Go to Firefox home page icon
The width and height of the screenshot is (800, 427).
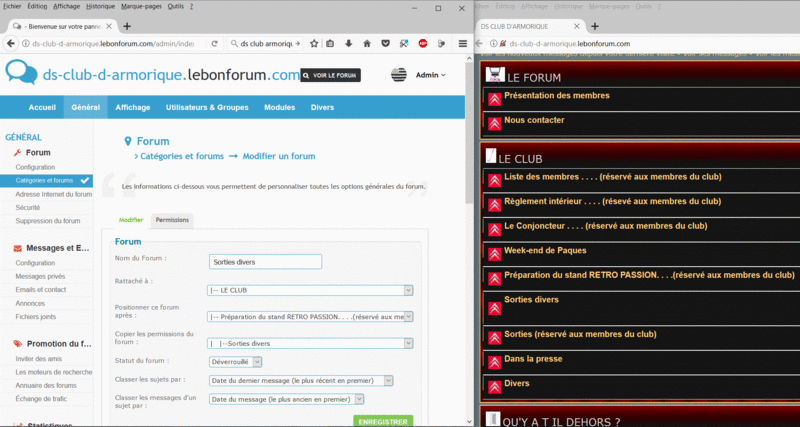pyautogui.click(x=367, y=44)
